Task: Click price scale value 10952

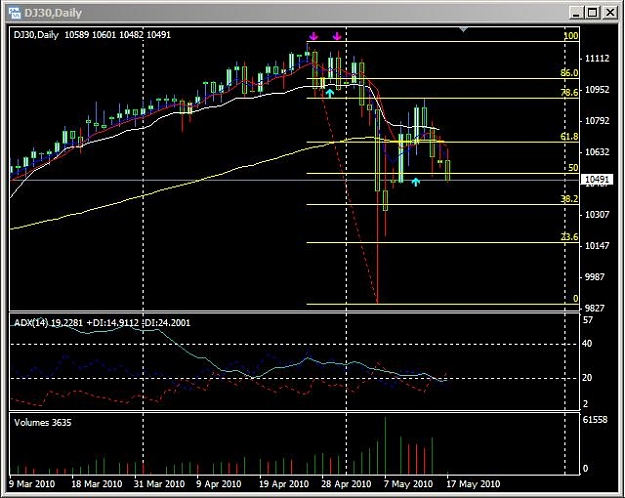Action: (597, 90)
